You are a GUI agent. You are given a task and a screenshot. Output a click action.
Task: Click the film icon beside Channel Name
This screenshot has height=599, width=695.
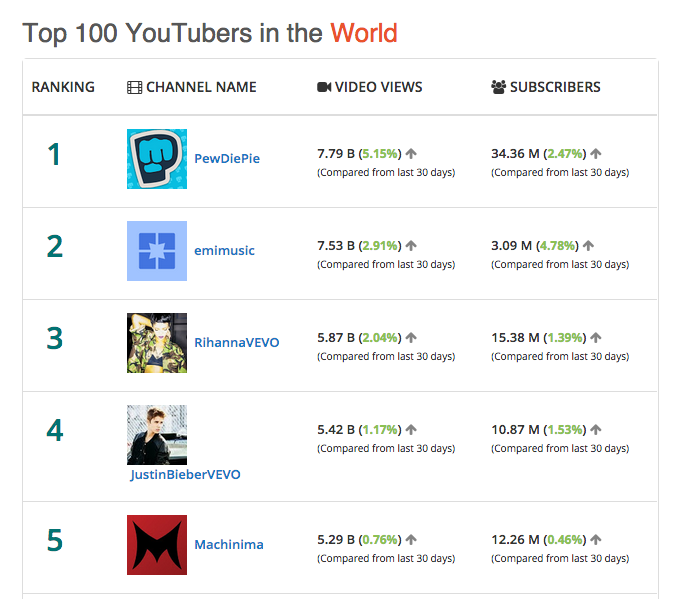(x=134, y=87)
